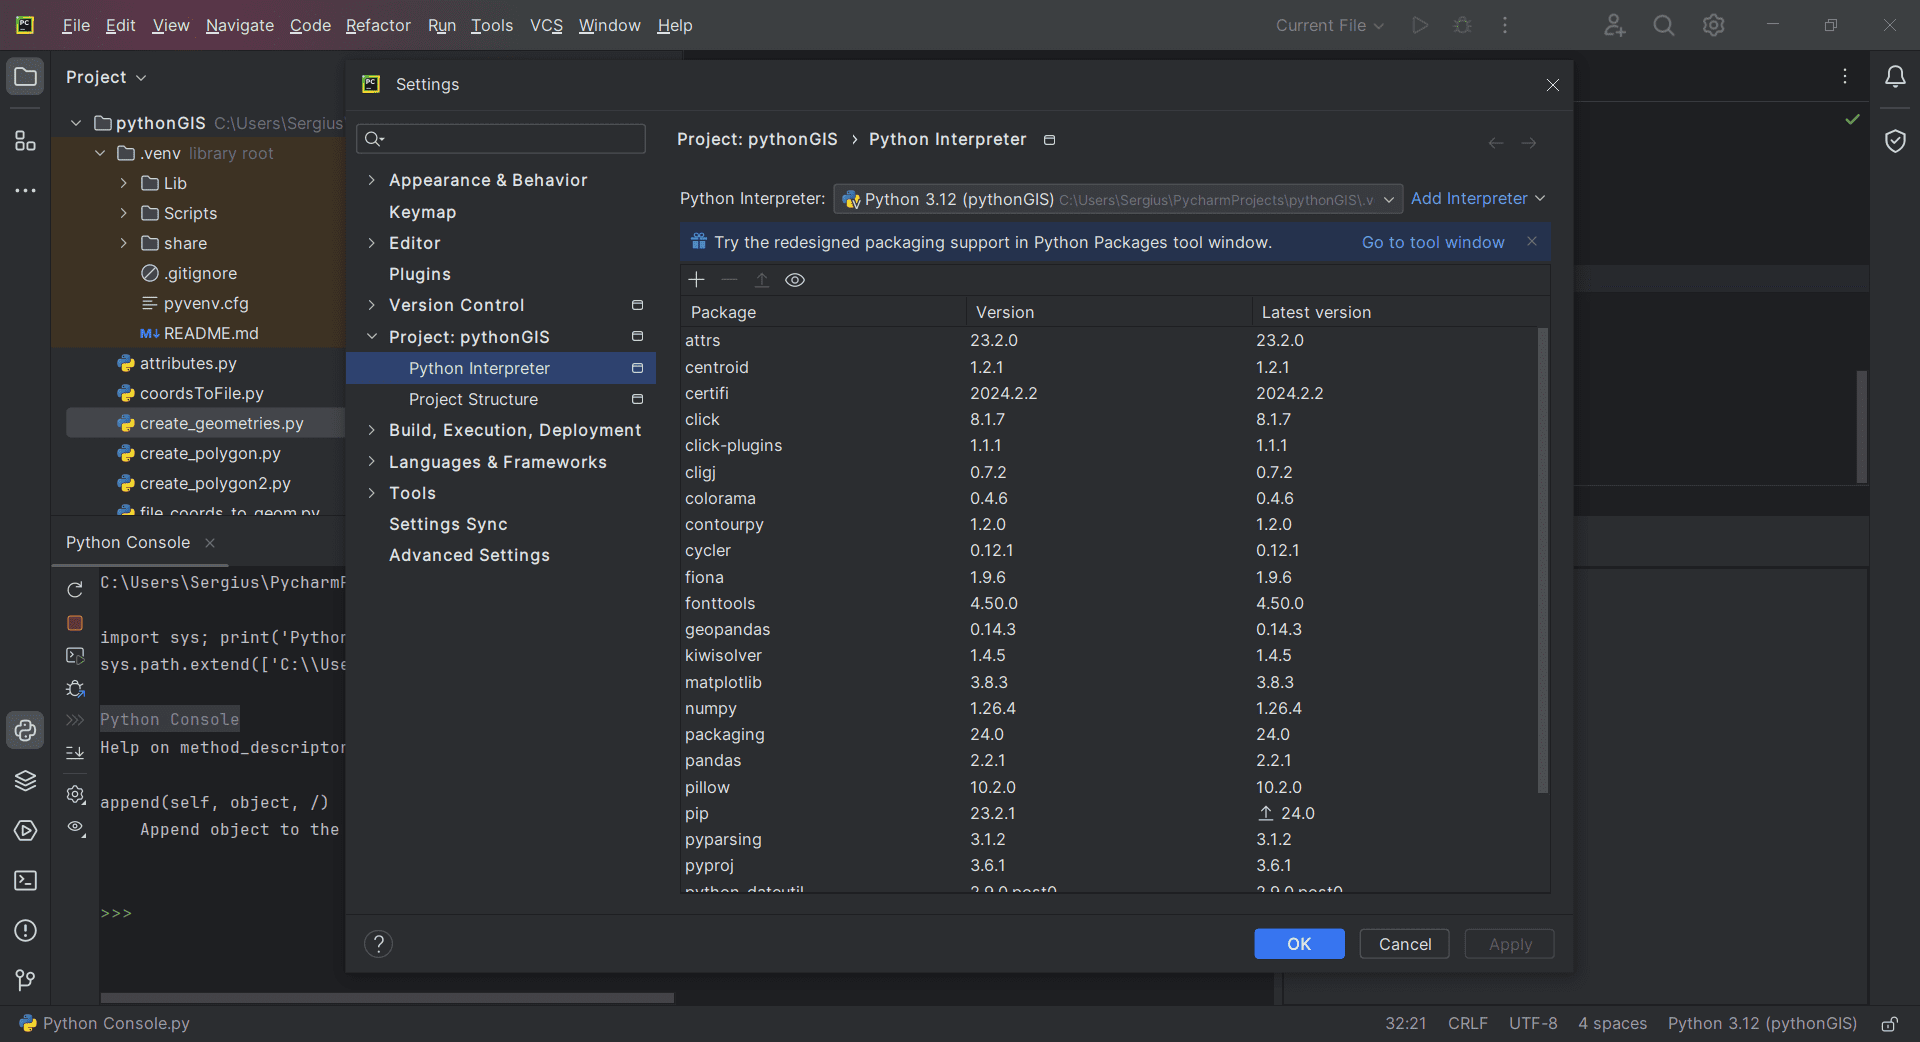The image size is (1920, 1042).
Task: Open the Git version control icon in the sidebar
Action: click(25, 981)
